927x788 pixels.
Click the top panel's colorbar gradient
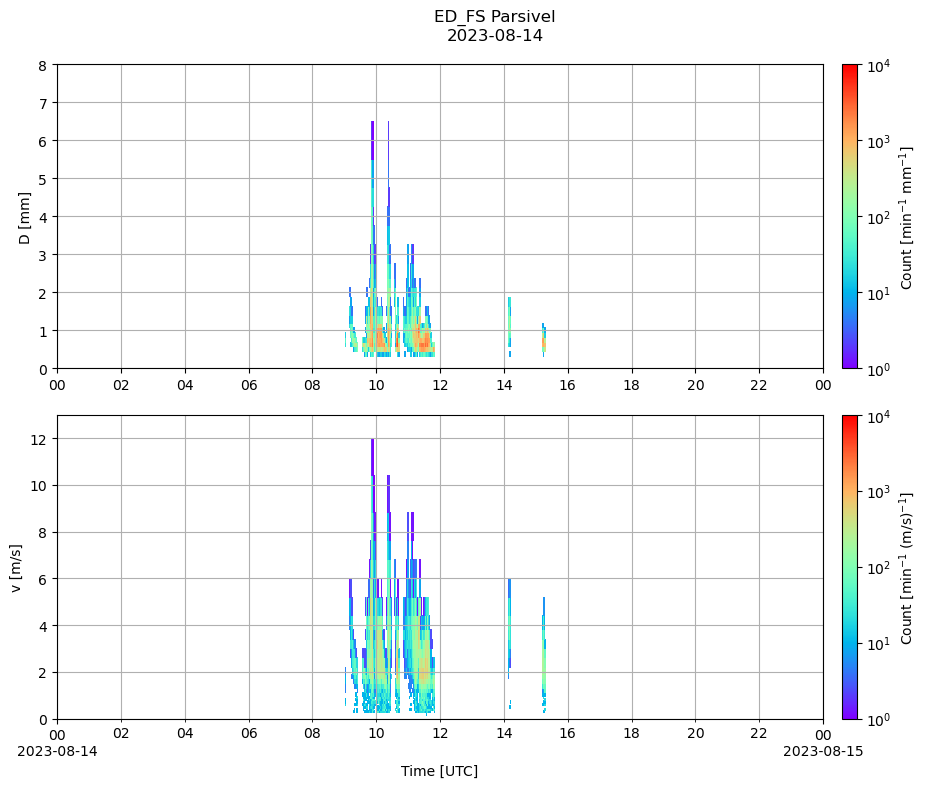coord(850,216)
